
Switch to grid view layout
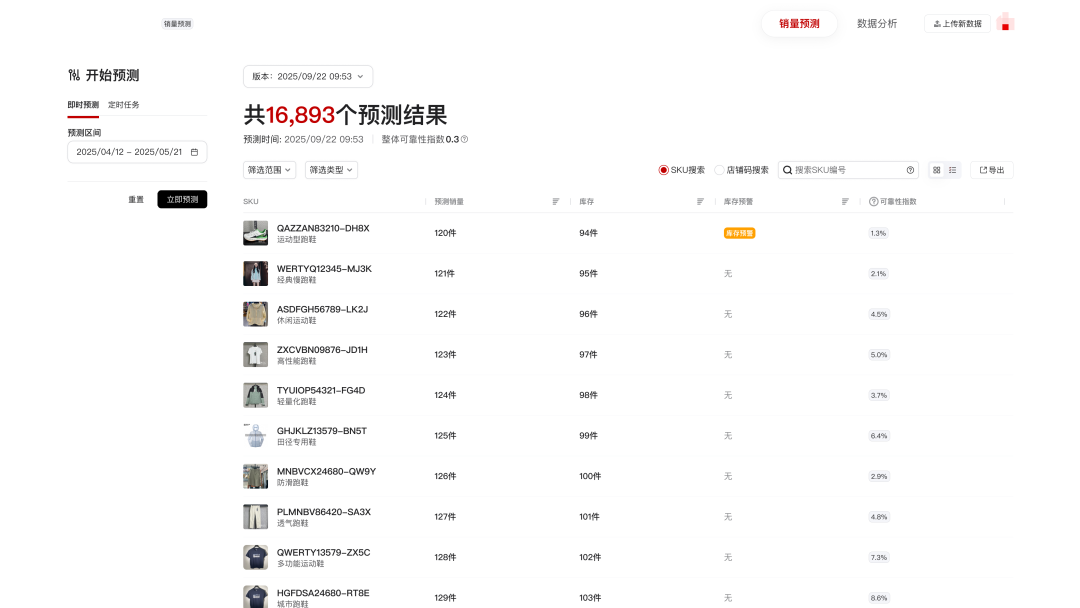936,170
